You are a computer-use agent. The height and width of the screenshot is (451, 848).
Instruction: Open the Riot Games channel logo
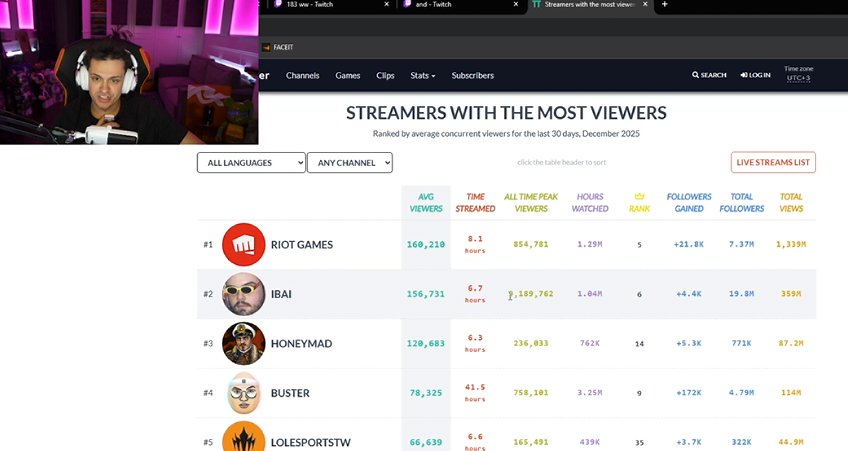pos(243,244)
